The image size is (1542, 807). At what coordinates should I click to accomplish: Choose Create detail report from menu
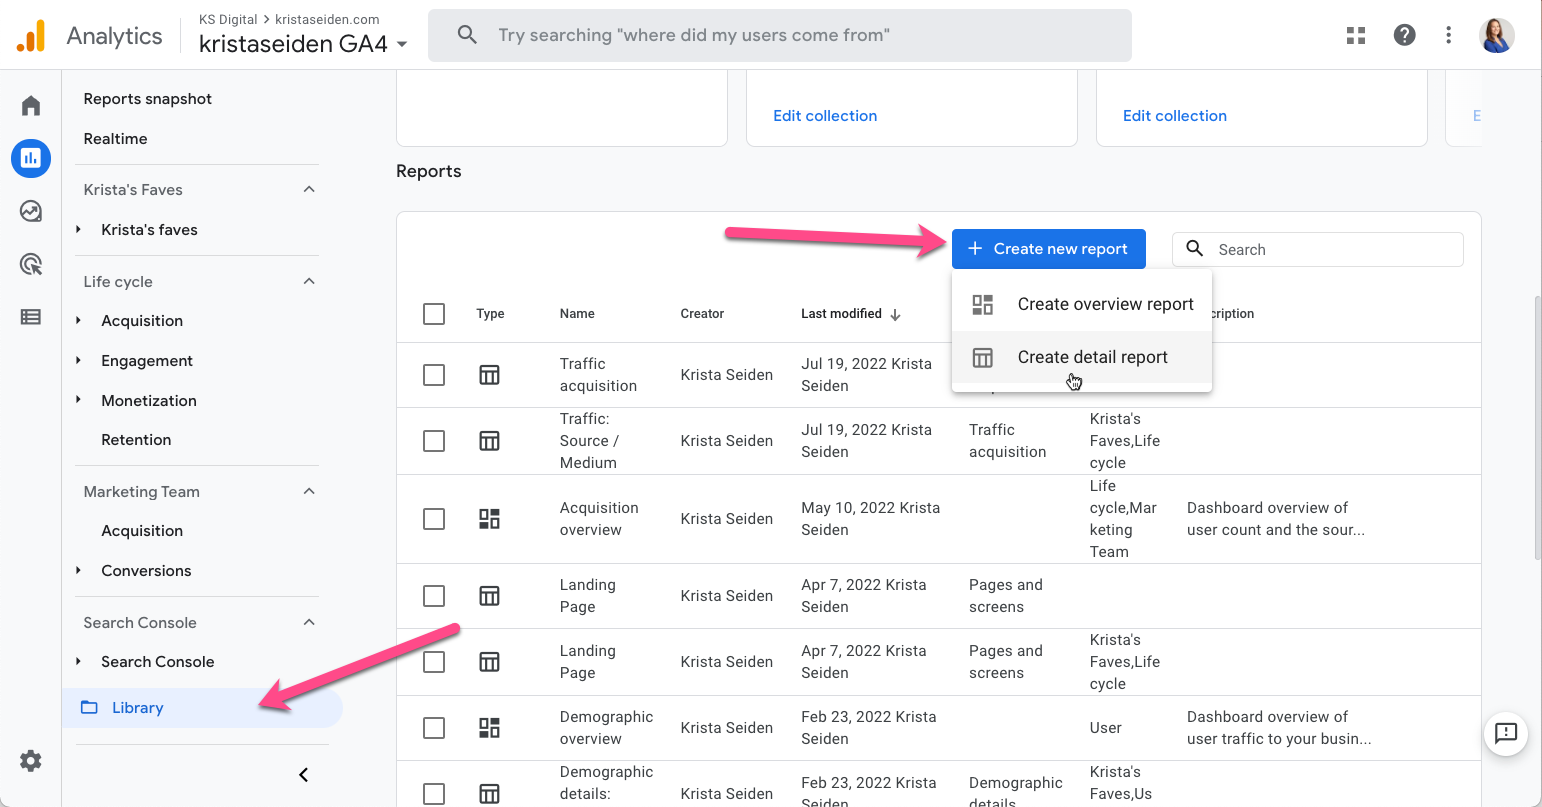pyautogui.click(x=1082, y=357)
